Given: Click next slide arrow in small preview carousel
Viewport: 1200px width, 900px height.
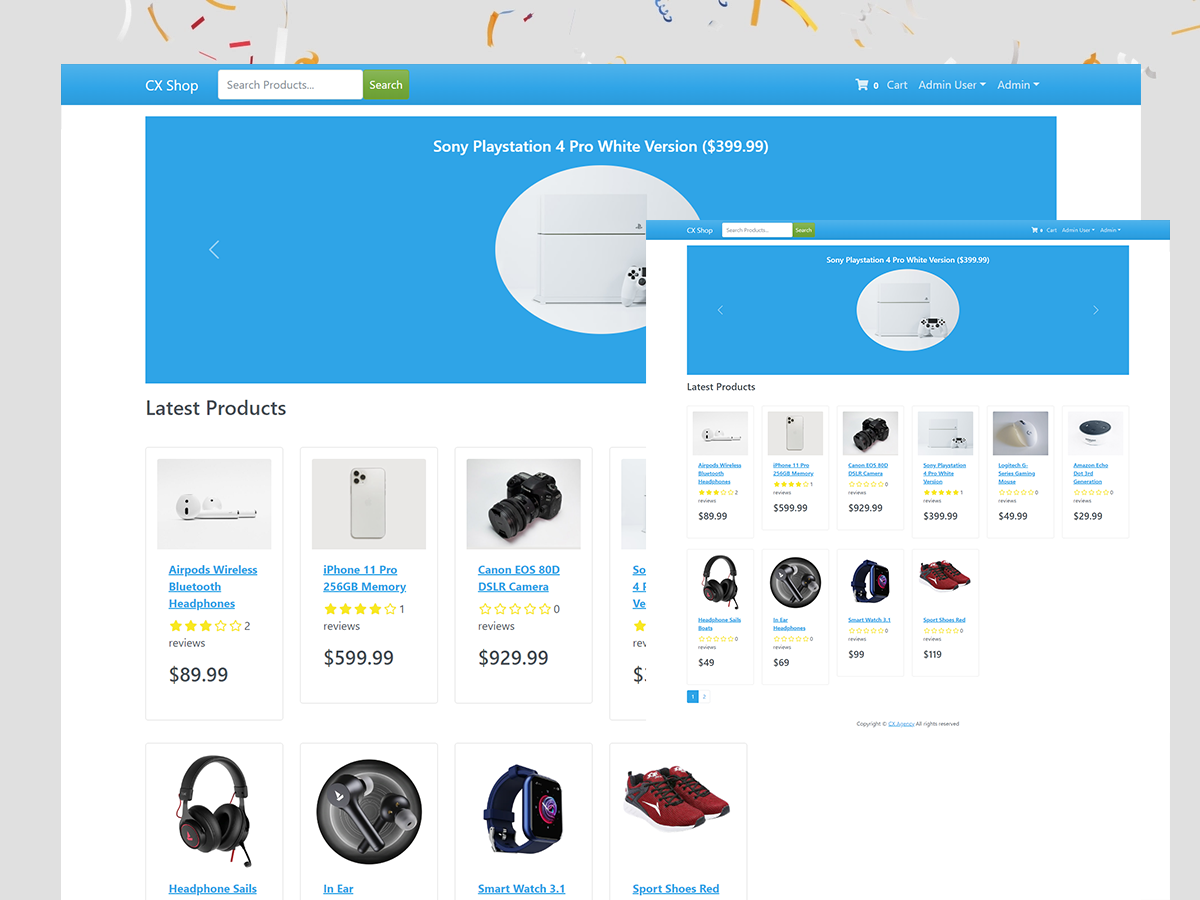Looking at the screenshot, I should [1095, 310].
